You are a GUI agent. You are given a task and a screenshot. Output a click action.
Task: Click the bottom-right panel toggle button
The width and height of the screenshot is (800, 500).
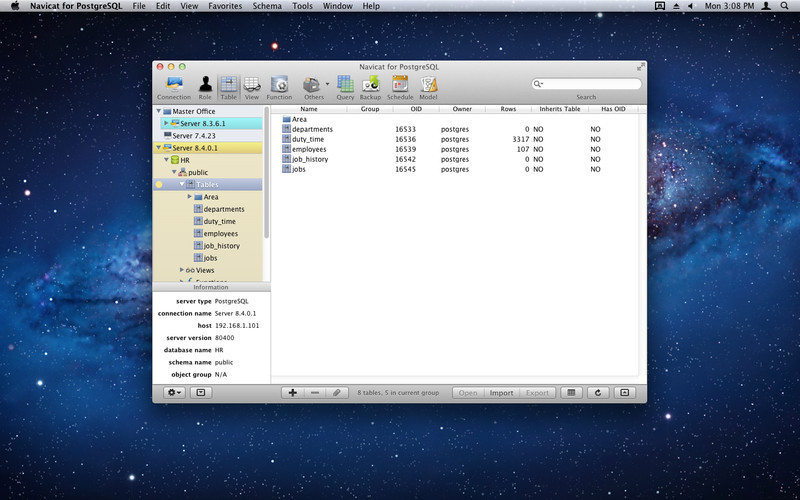624,392
